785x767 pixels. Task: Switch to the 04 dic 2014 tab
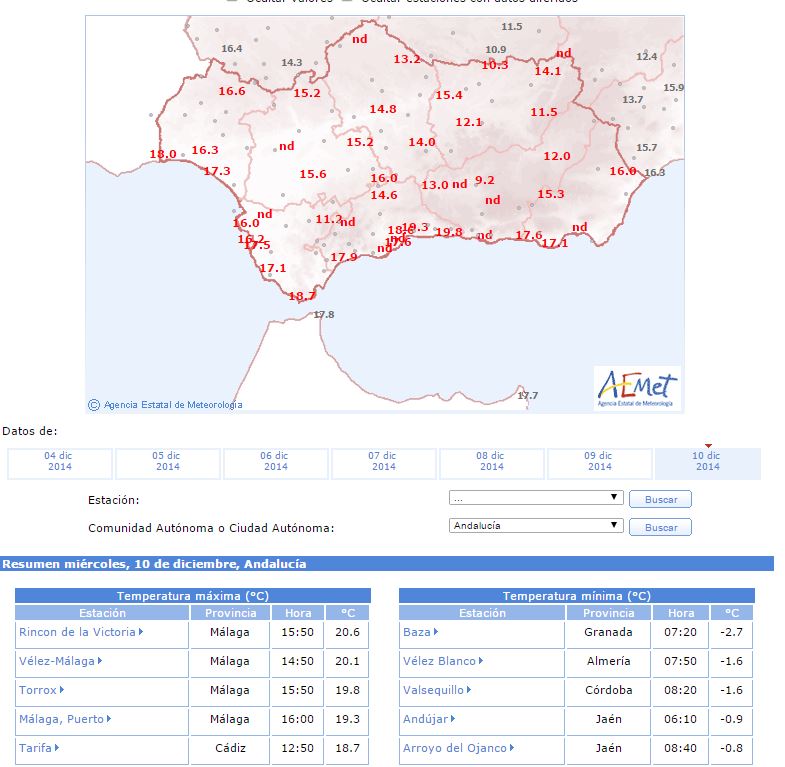59,462
